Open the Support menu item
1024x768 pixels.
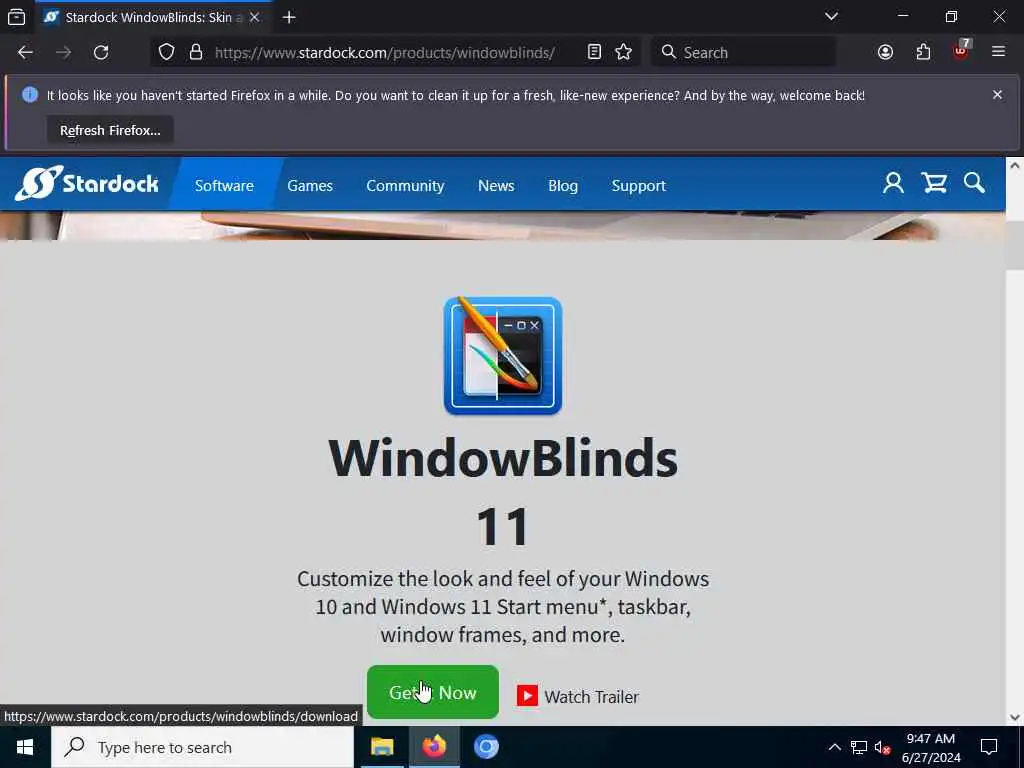pos(639,185)
